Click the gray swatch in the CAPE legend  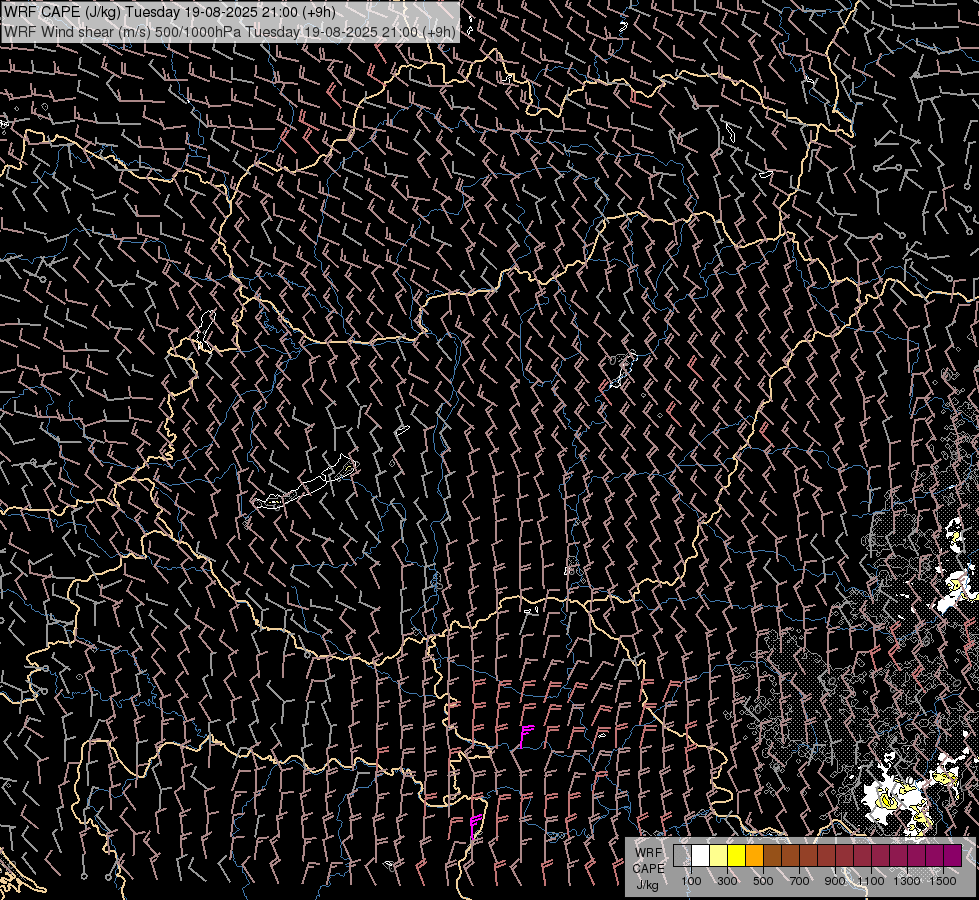[682, 855]
